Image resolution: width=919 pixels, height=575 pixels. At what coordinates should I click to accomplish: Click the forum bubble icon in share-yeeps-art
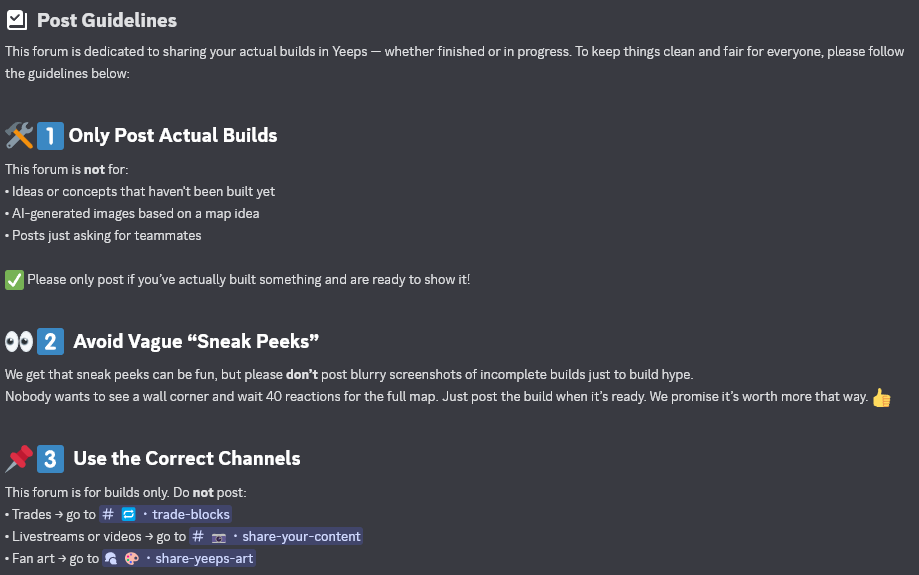(111, 559)
